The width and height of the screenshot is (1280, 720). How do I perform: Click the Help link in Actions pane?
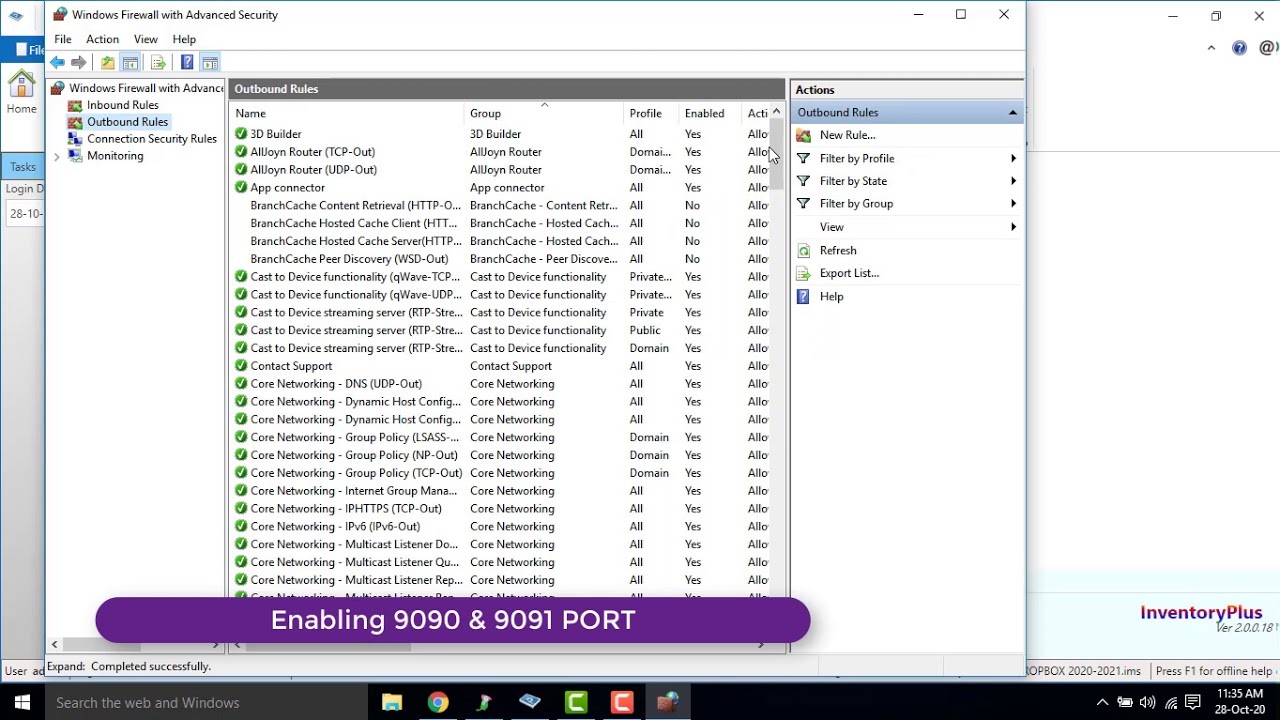pyautogui.click(x=831, y=296)
